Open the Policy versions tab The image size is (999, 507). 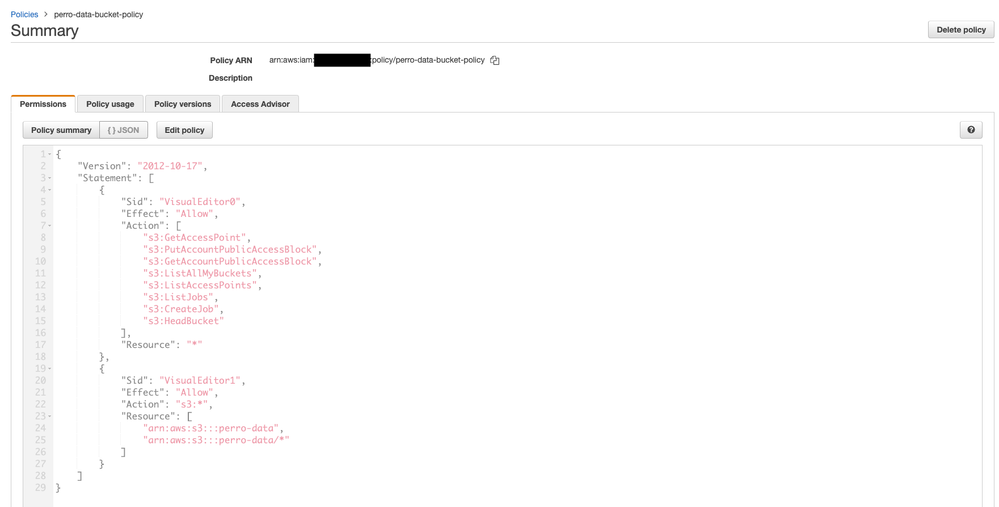click(x=182, y=104)
